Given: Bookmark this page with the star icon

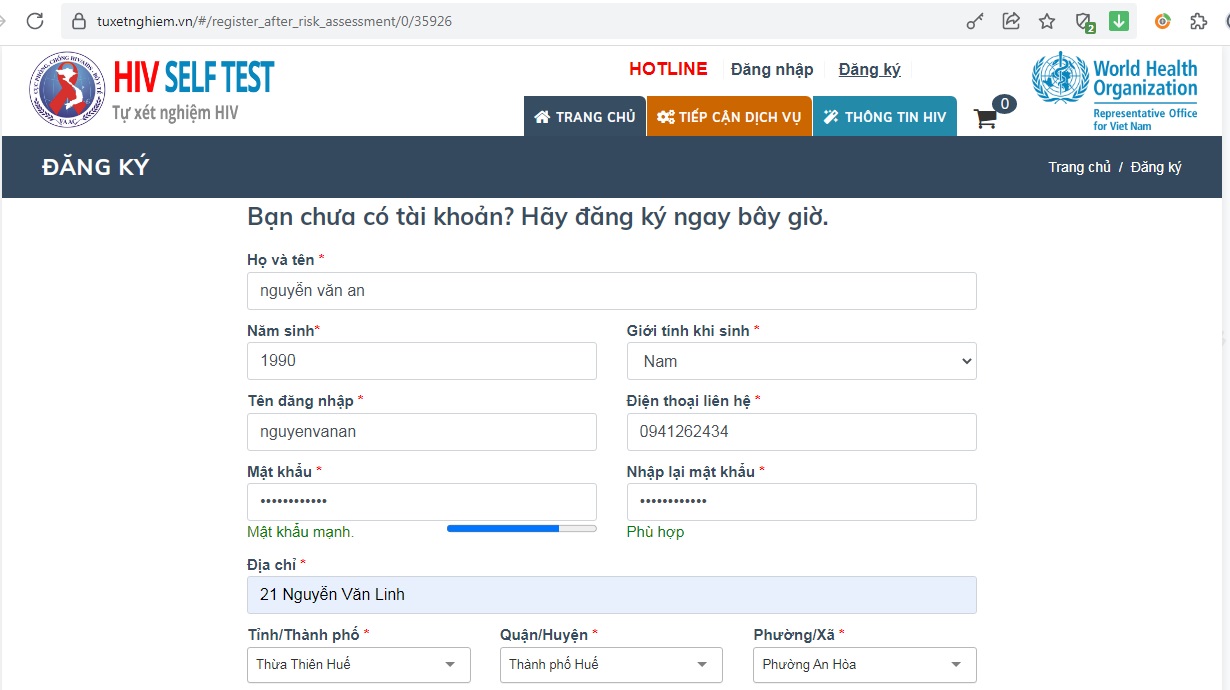Looking at the screenshot, I should click(1047, 21).
